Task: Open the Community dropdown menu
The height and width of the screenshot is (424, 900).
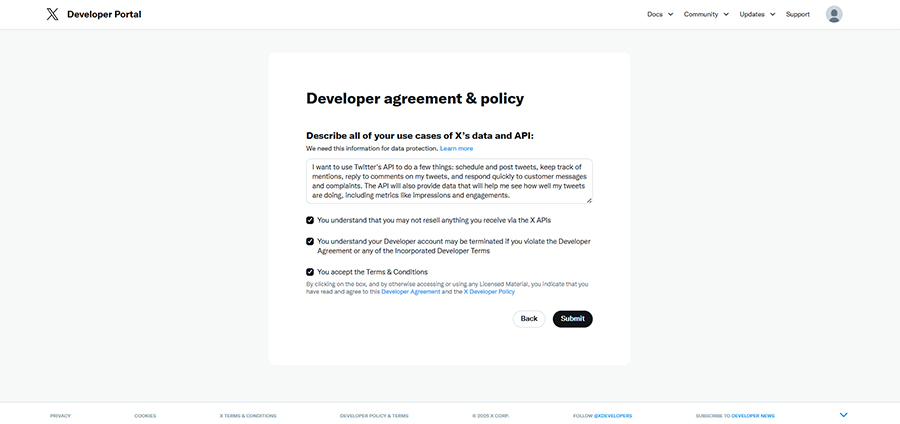Action: click(x=706, y=14)
